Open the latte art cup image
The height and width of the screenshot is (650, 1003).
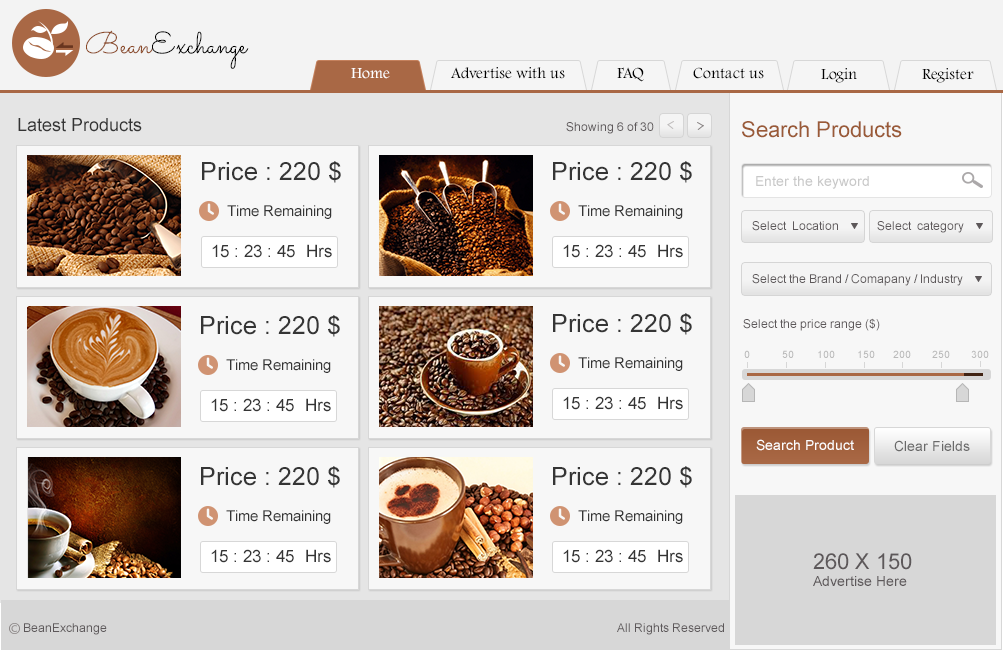104,367
